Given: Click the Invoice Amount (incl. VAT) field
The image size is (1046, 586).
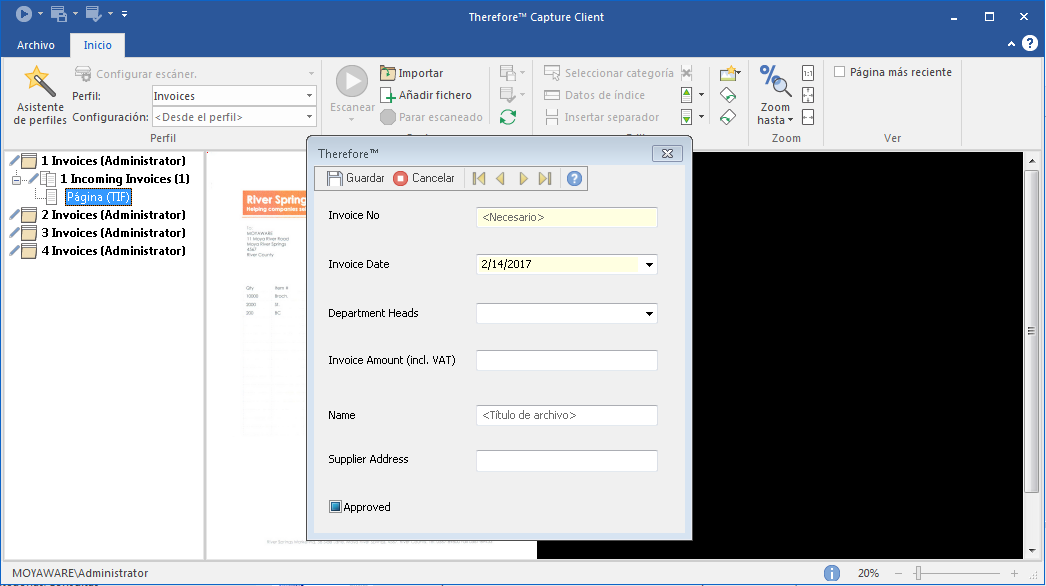Looking at the screenshot, I should (x=566, y=360).
